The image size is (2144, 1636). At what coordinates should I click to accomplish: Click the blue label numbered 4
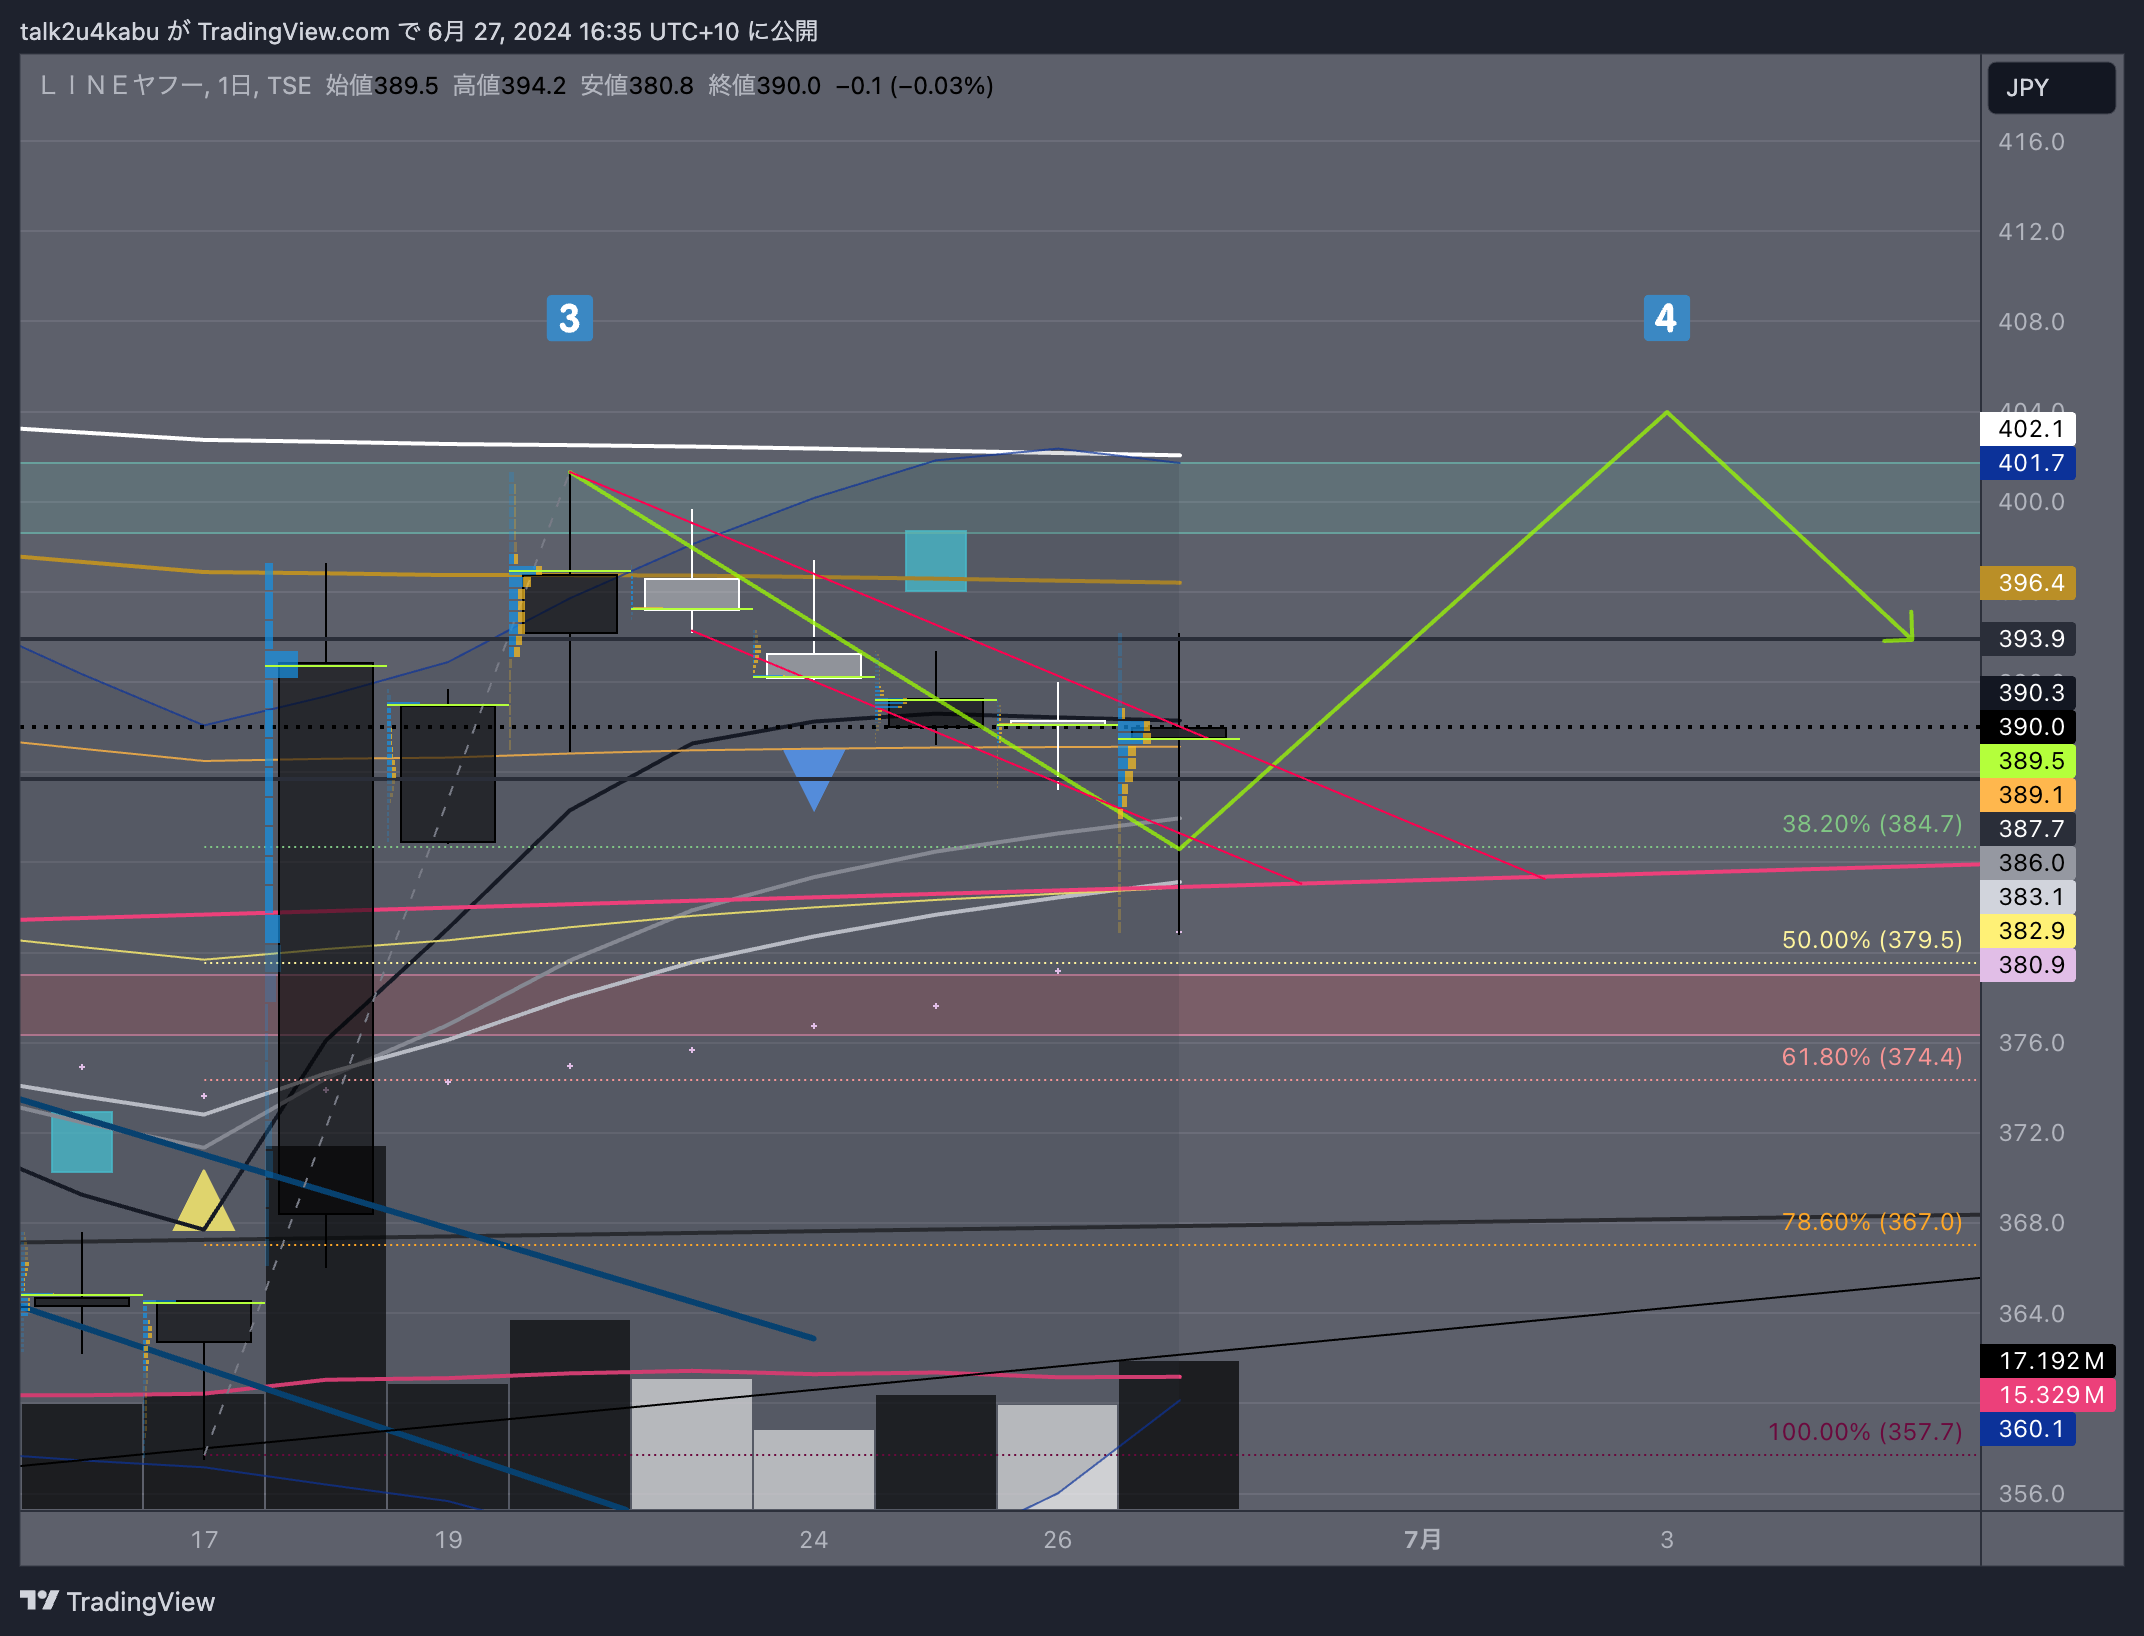[x=1666, y=318]
